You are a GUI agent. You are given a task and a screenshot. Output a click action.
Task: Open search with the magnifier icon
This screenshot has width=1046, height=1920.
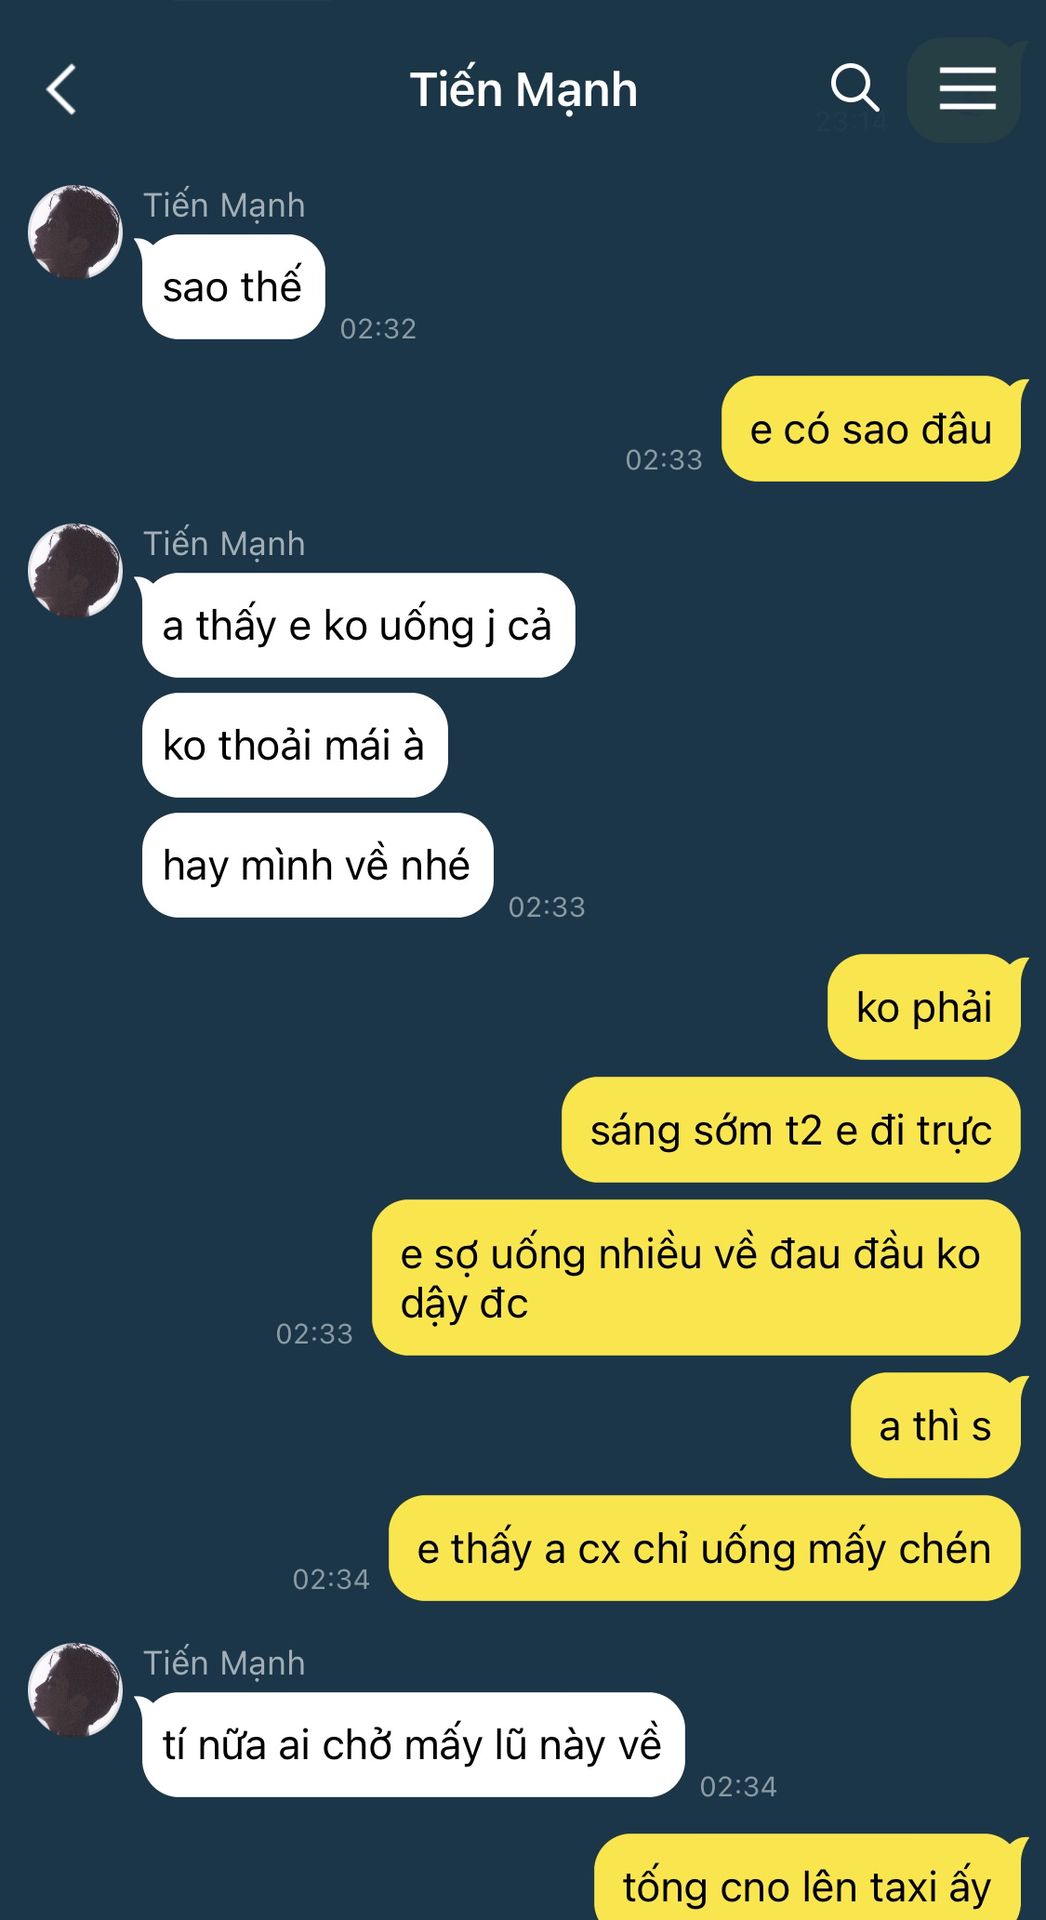[855, 88]
